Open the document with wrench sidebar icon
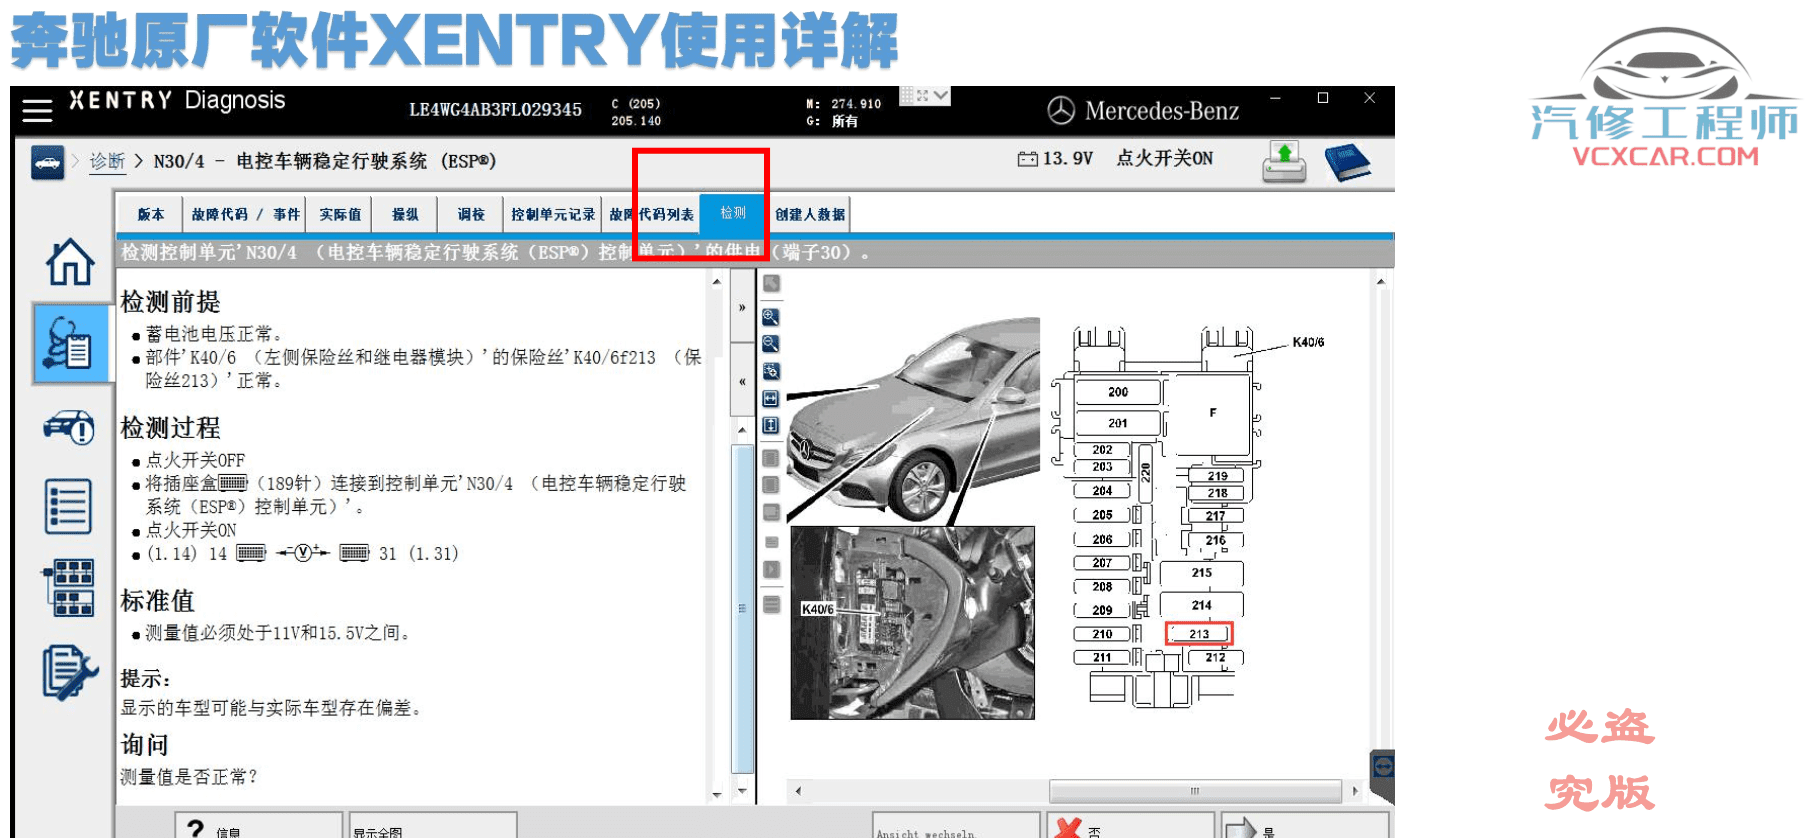The image size is (1805, 838). click(70, 672)
